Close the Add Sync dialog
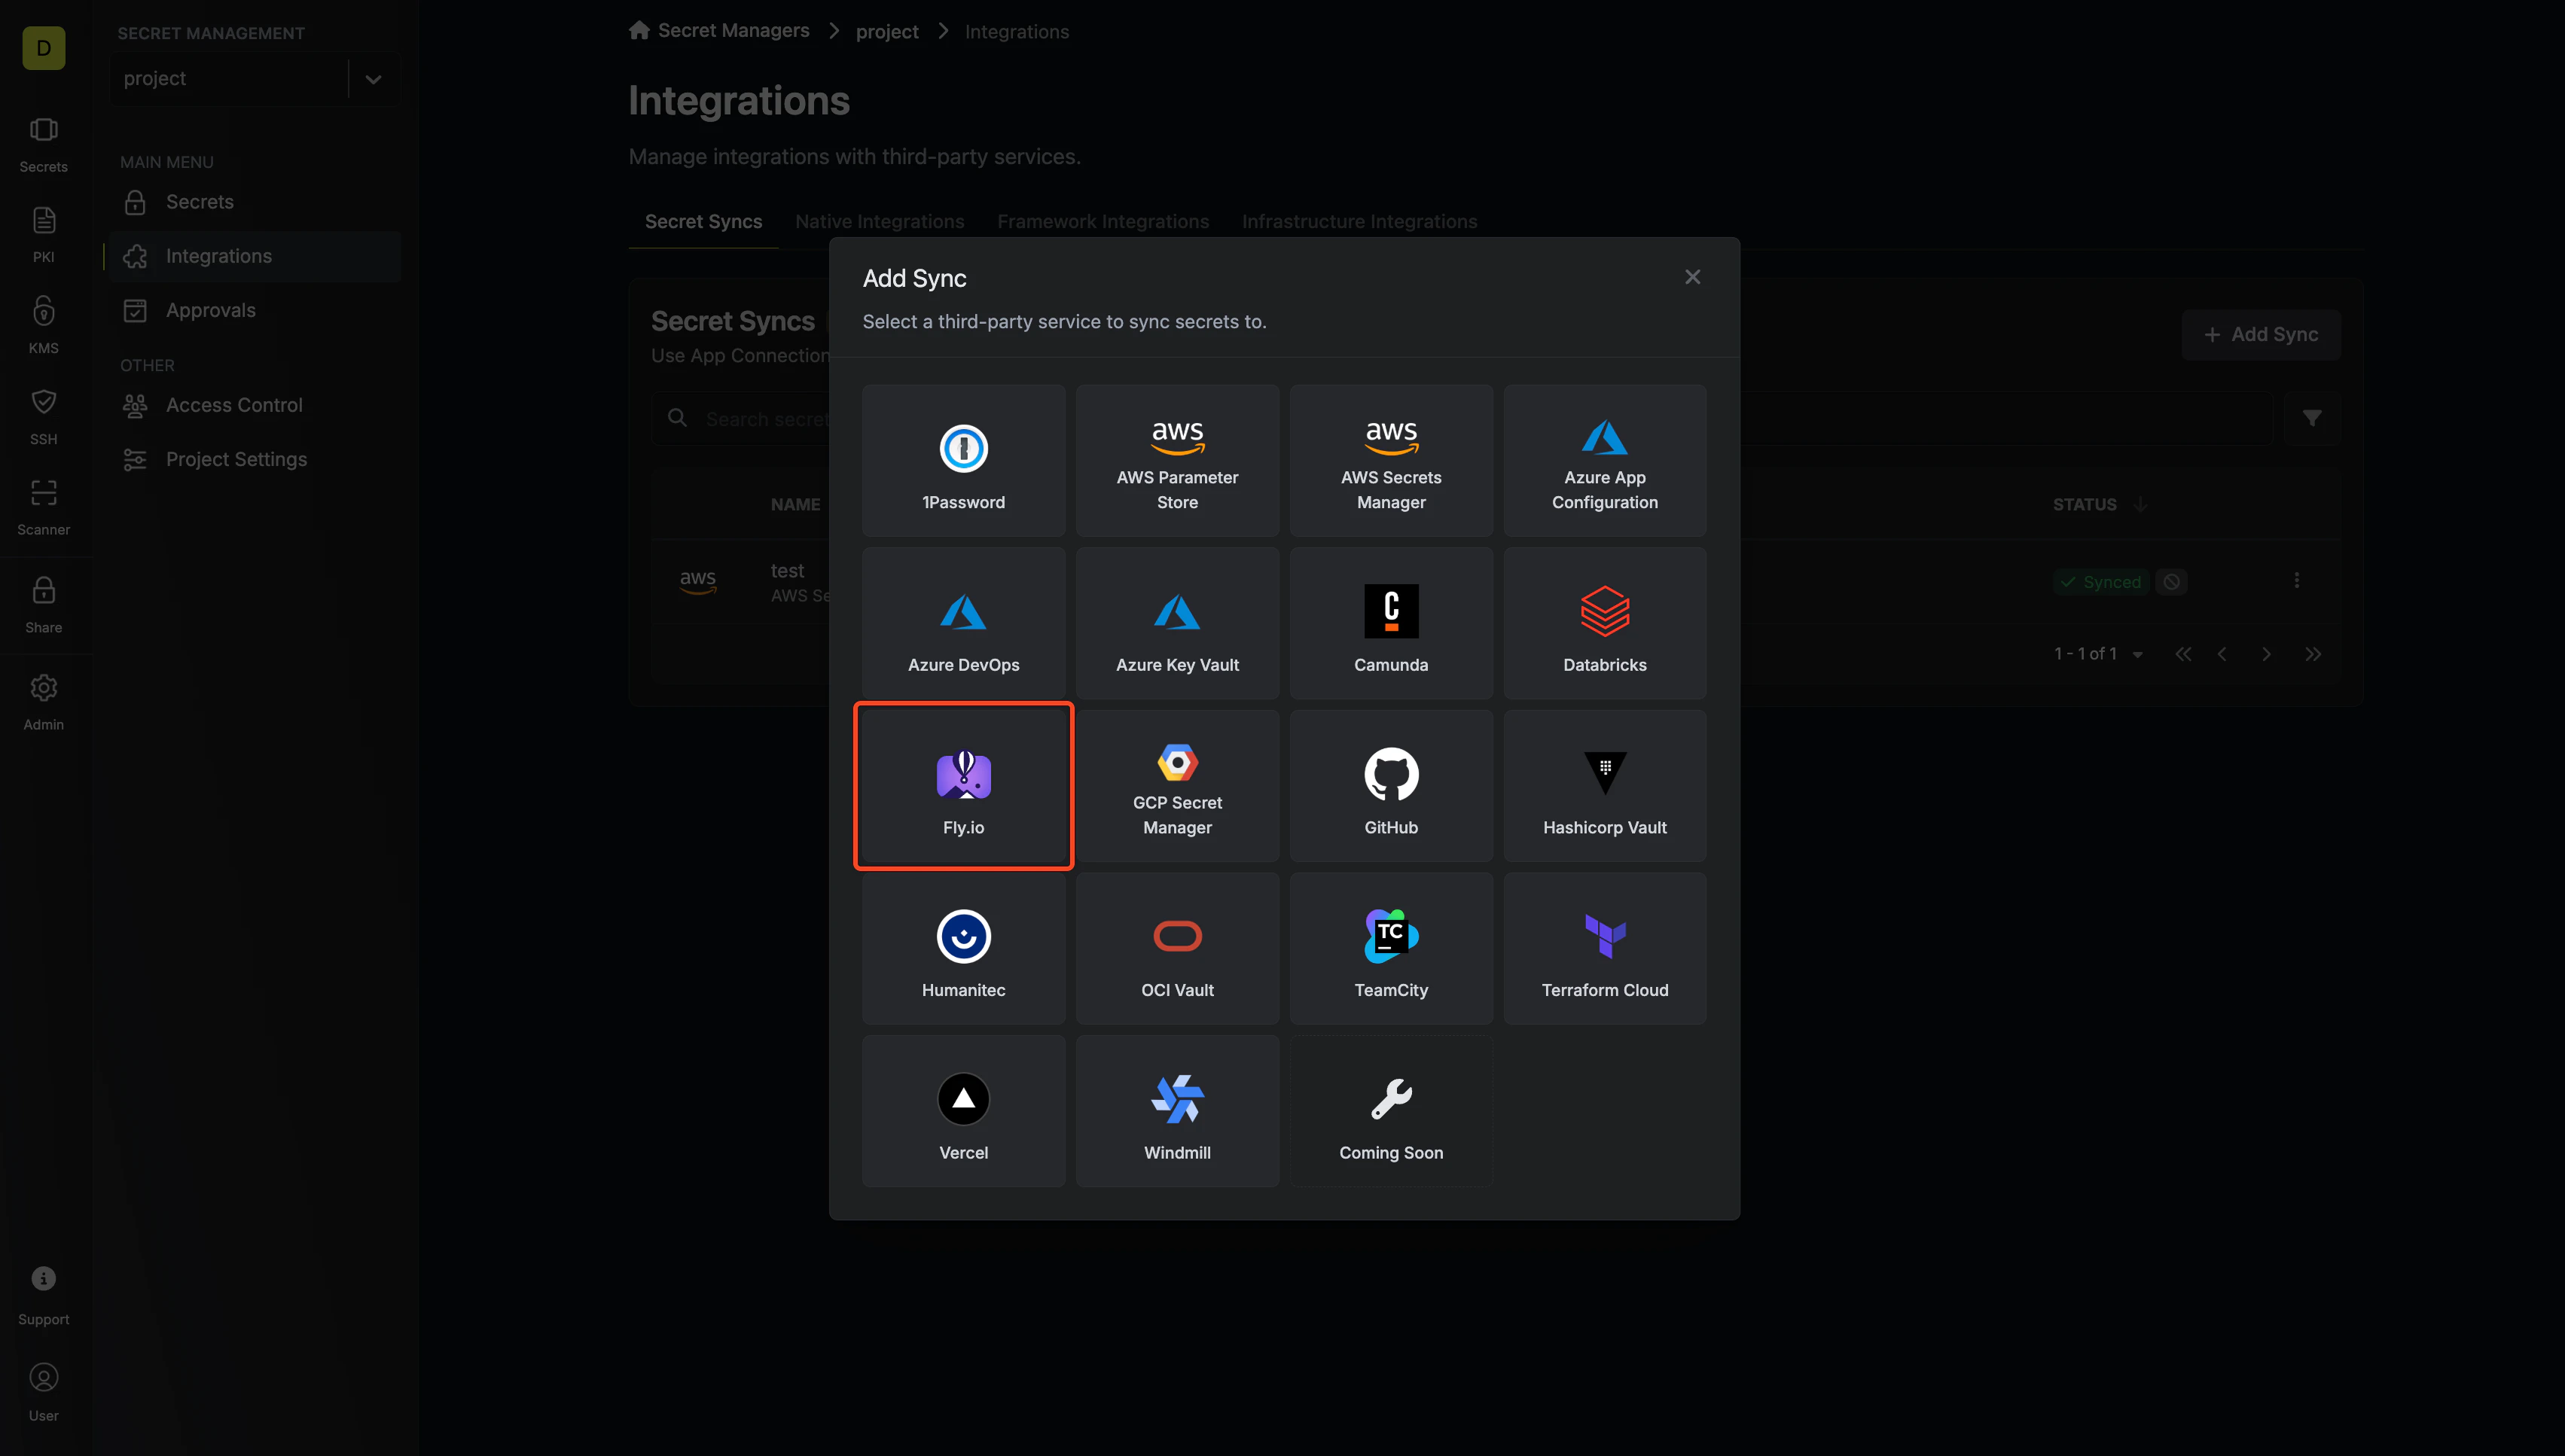The width and height of the screenshot is (2565, 1456). coord(1692,277)
